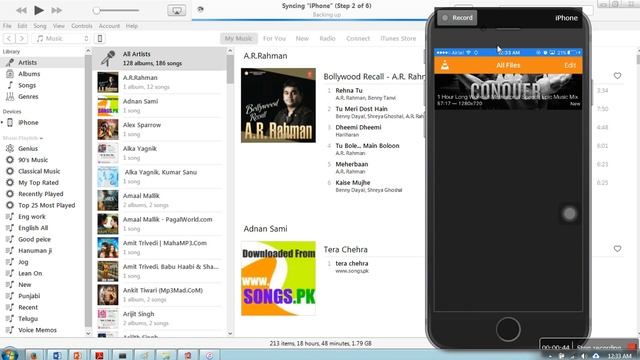Select Ankit Tiwari in the artist list
640x360 pixels.
click(160, 295)
